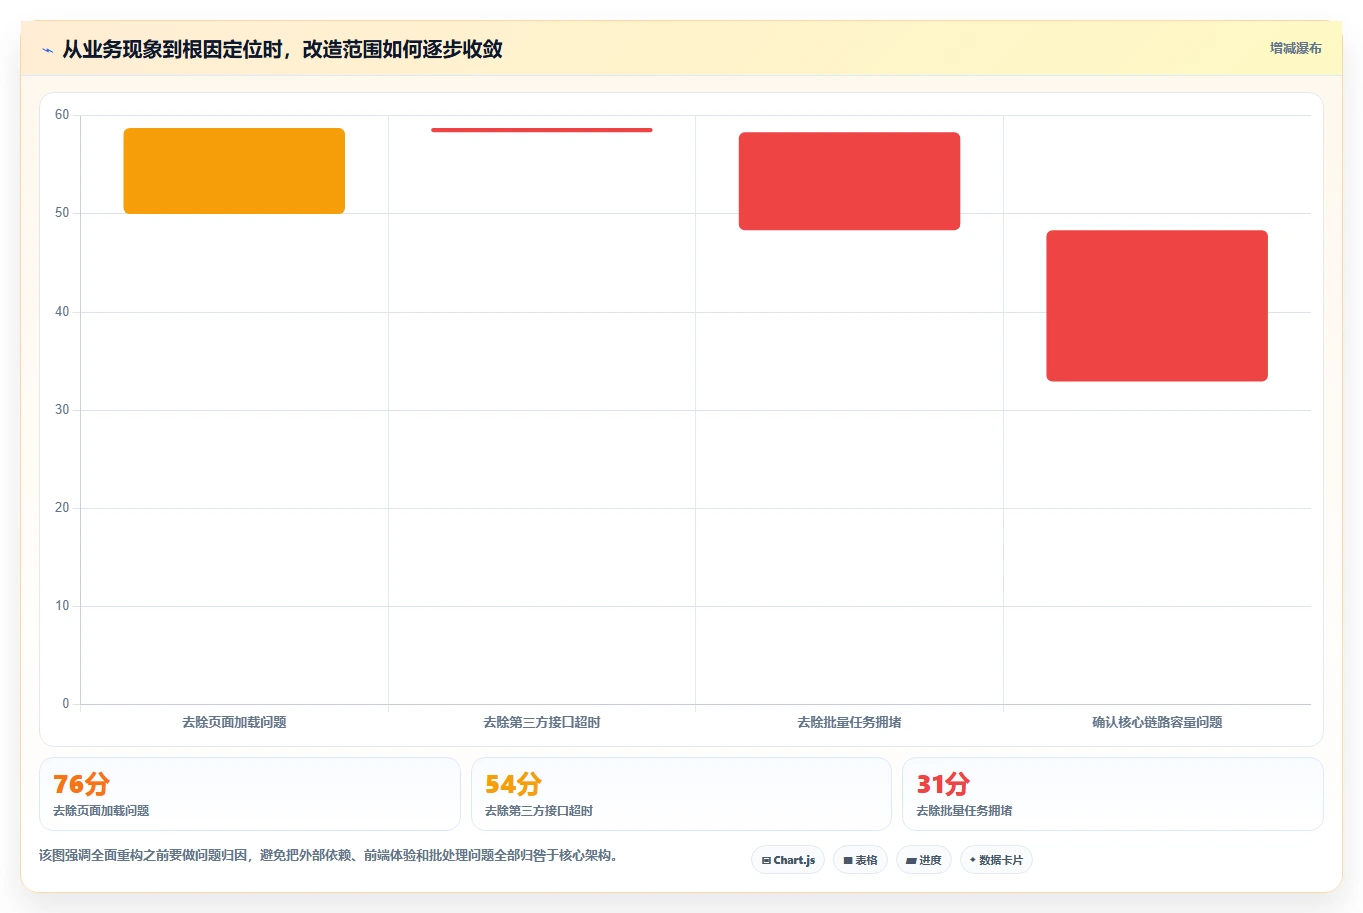
Task: Click the Chart.js tag chip
Action: tap(788, 860)
